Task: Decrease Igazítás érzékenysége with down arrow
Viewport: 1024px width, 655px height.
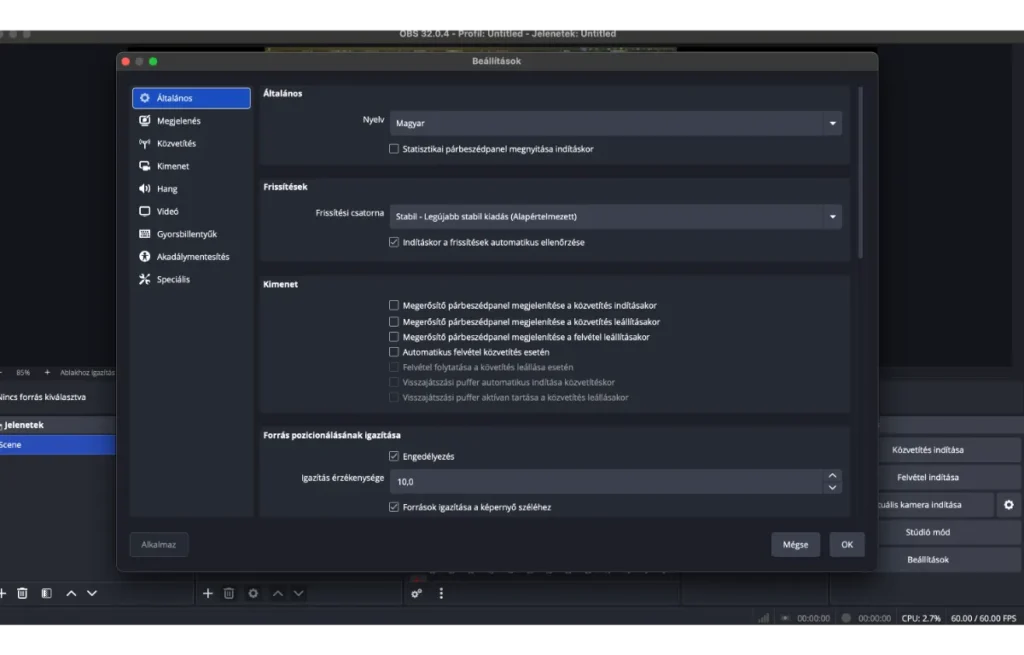Action: 832,488
